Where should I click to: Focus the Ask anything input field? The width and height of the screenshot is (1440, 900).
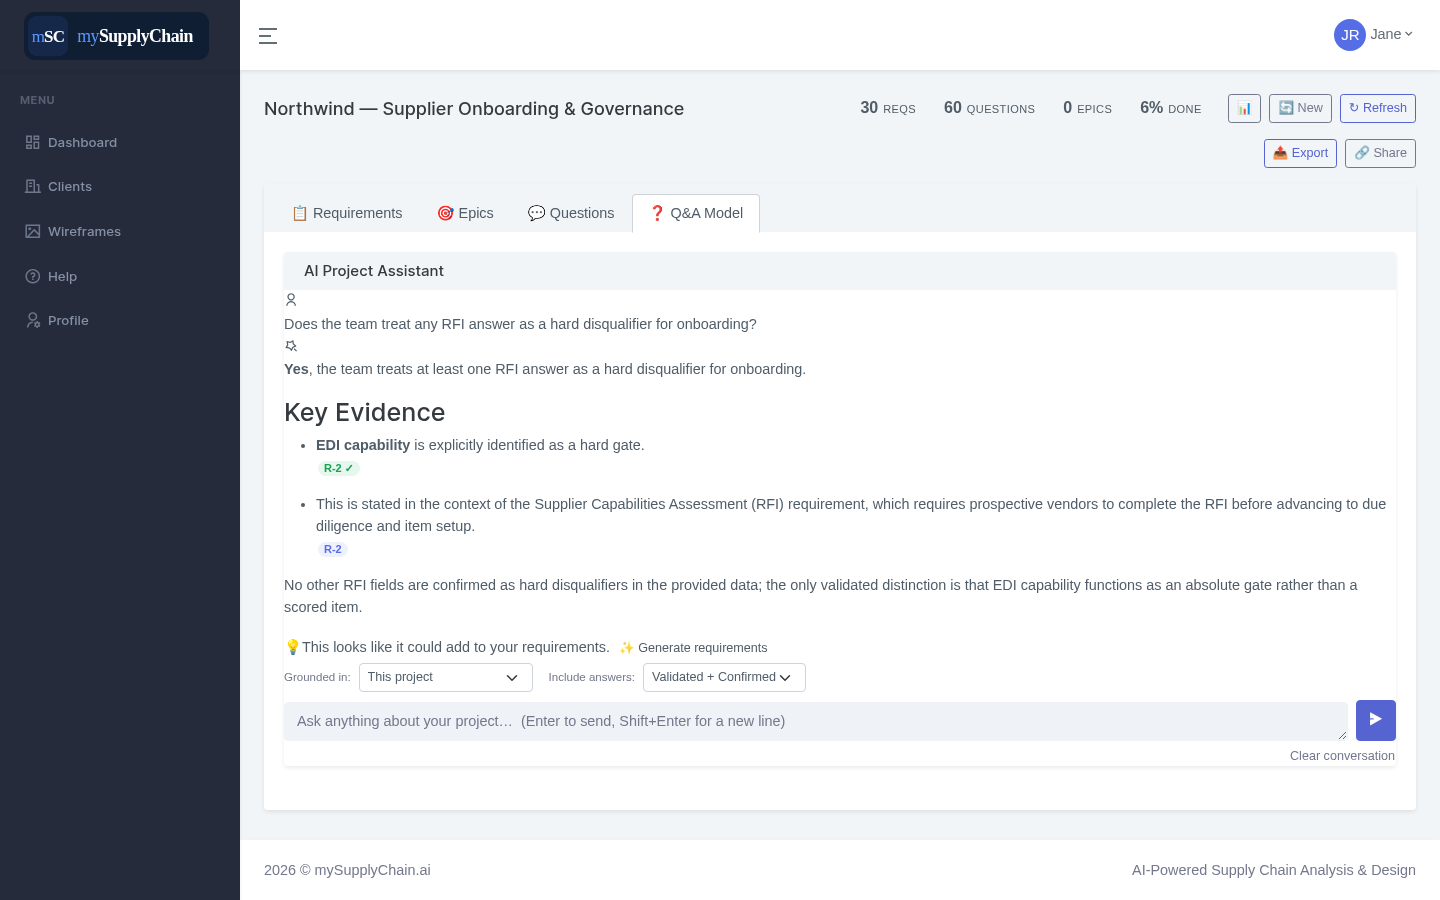point(816,721)
